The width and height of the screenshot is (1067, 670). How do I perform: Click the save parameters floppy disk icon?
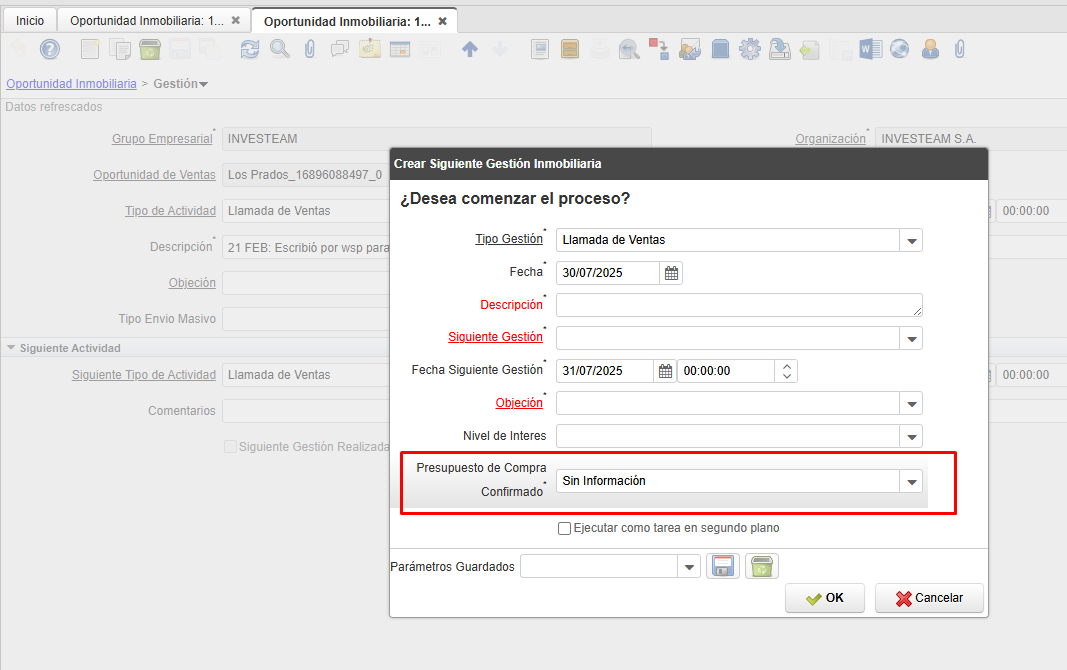[x=723, y=567]
